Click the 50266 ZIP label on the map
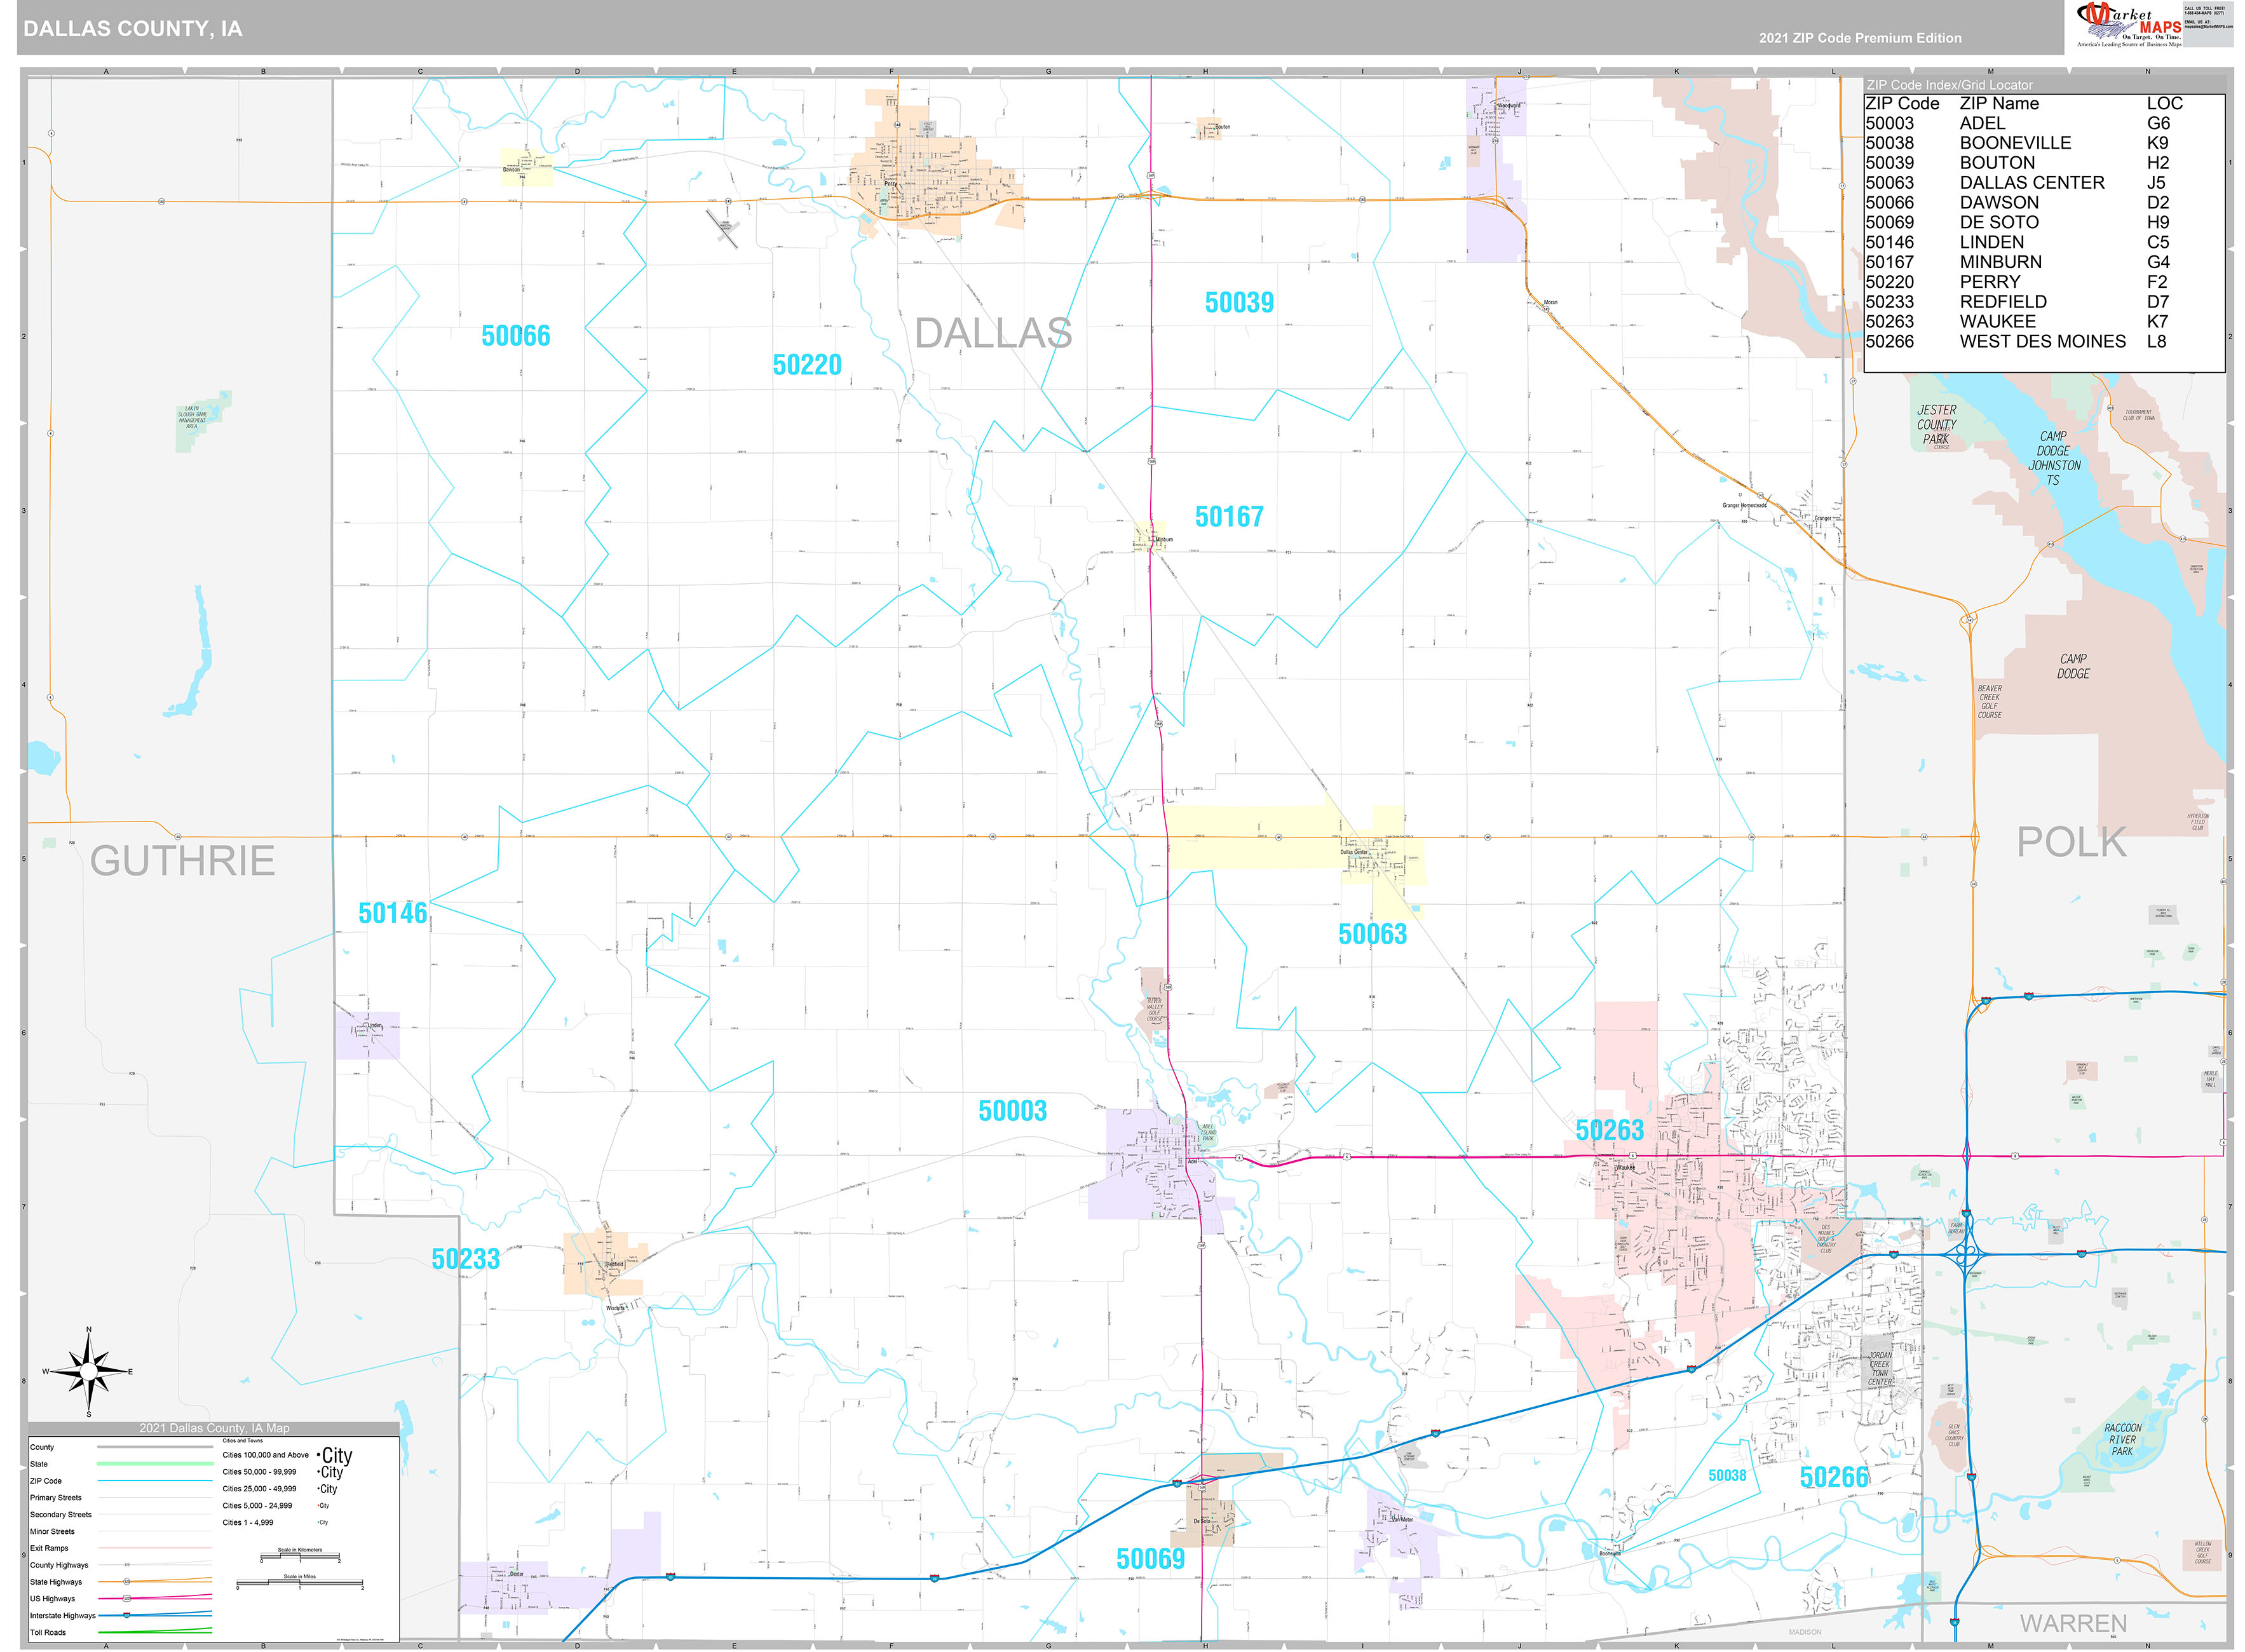Viewport: 2245px width, 1652px height. click(x=1834, y=1477)
